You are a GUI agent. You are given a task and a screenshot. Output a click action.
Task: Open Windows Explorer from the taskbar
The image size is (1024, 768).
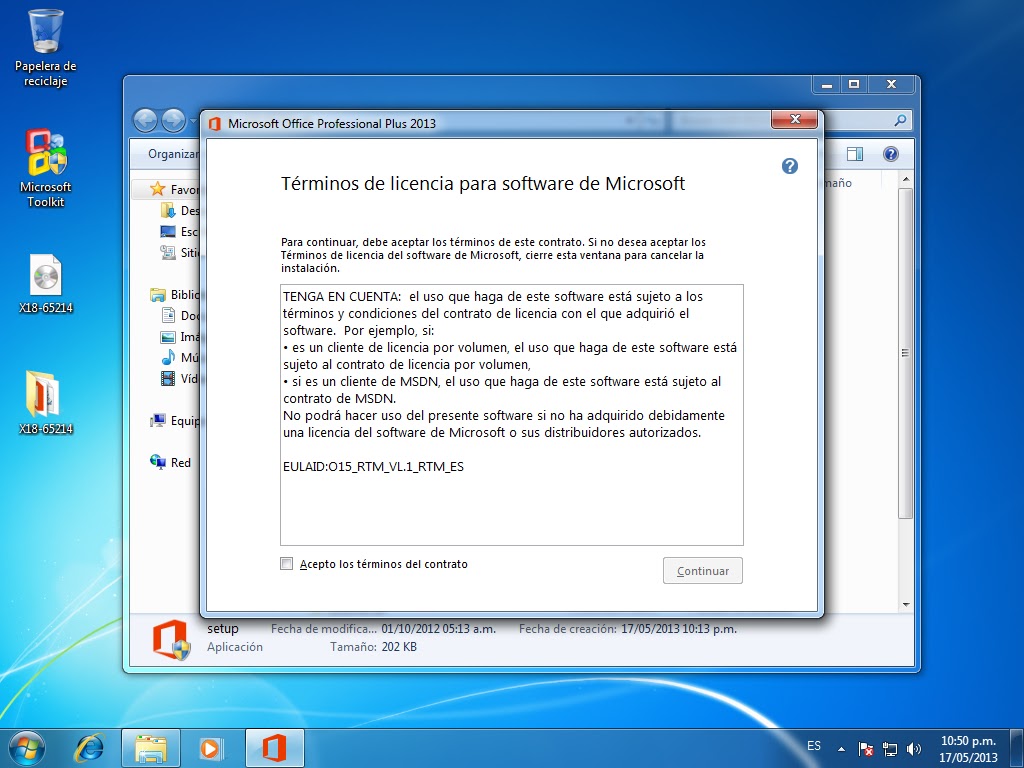coord(149,747)
